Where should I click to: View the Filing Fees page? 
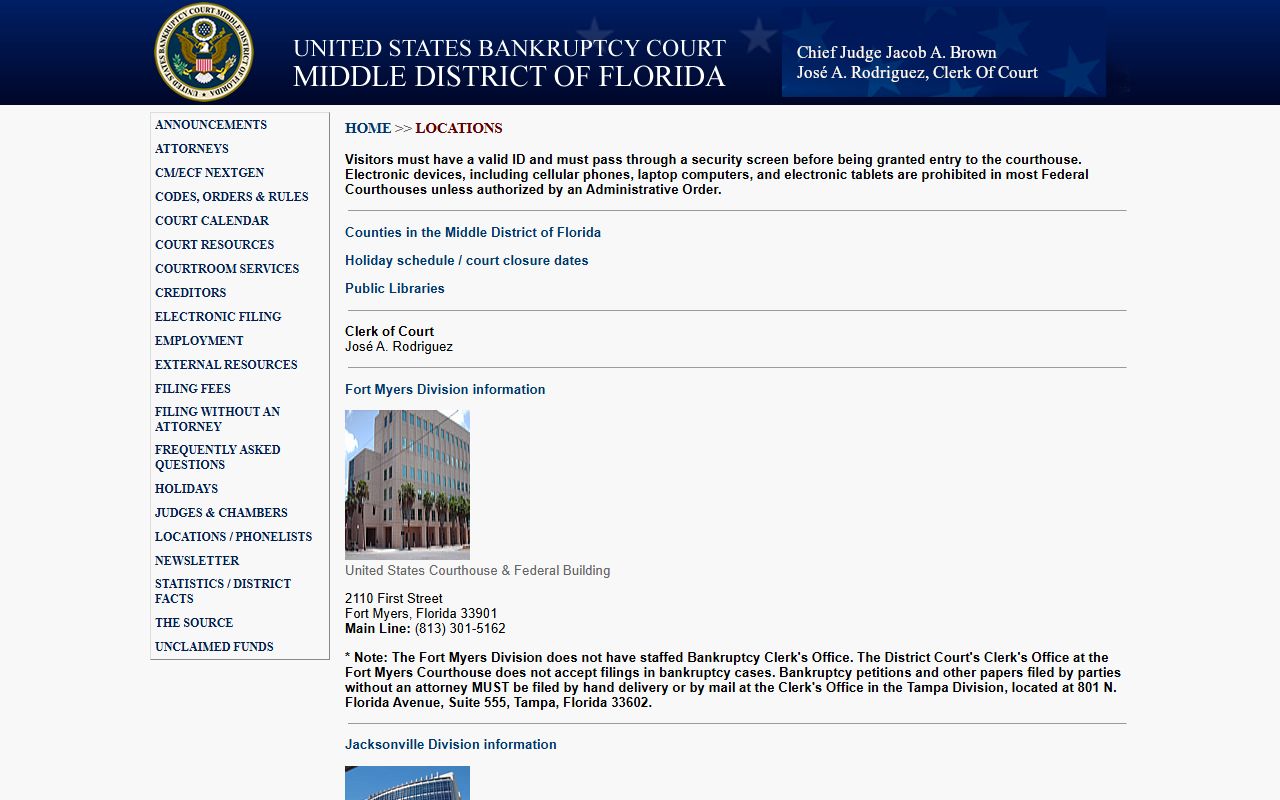coord(193,389)
